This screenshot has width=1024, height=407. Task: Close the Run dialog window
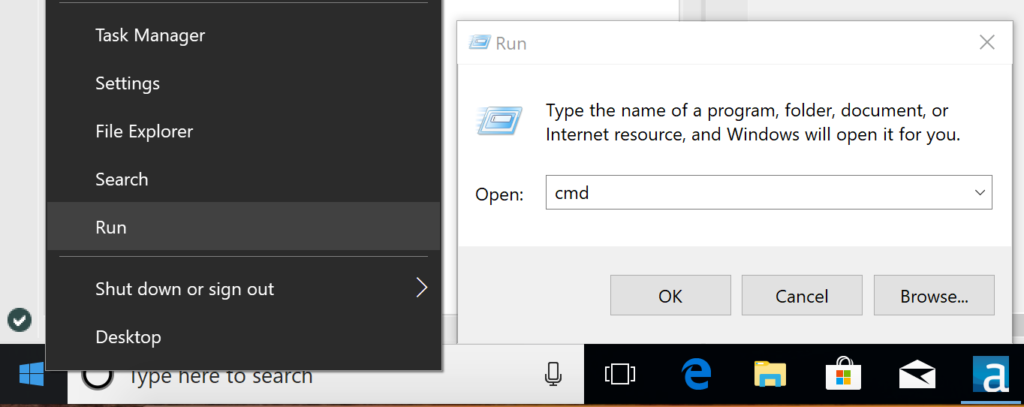(987, 42)
